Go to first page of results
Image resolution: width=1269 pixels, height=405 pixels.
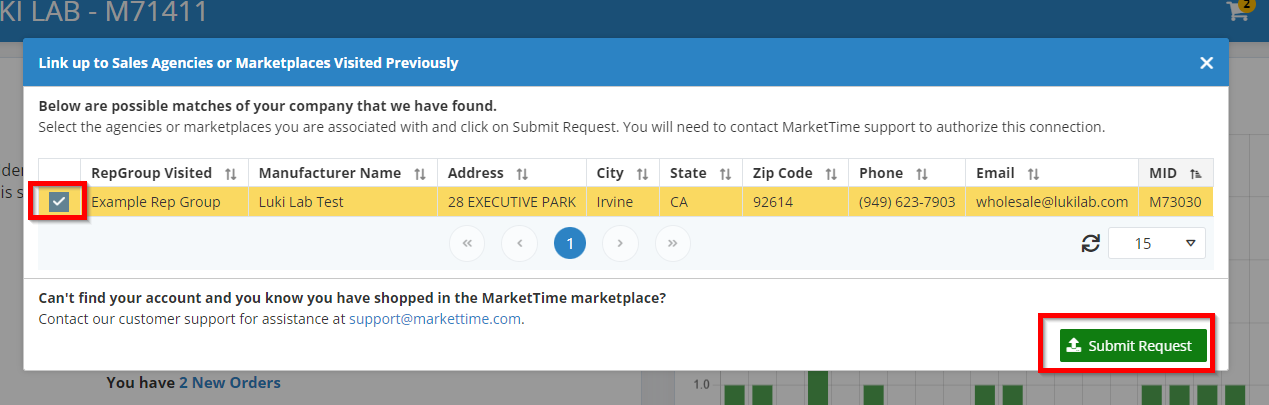pyautogui.click(x=468, y=243)
